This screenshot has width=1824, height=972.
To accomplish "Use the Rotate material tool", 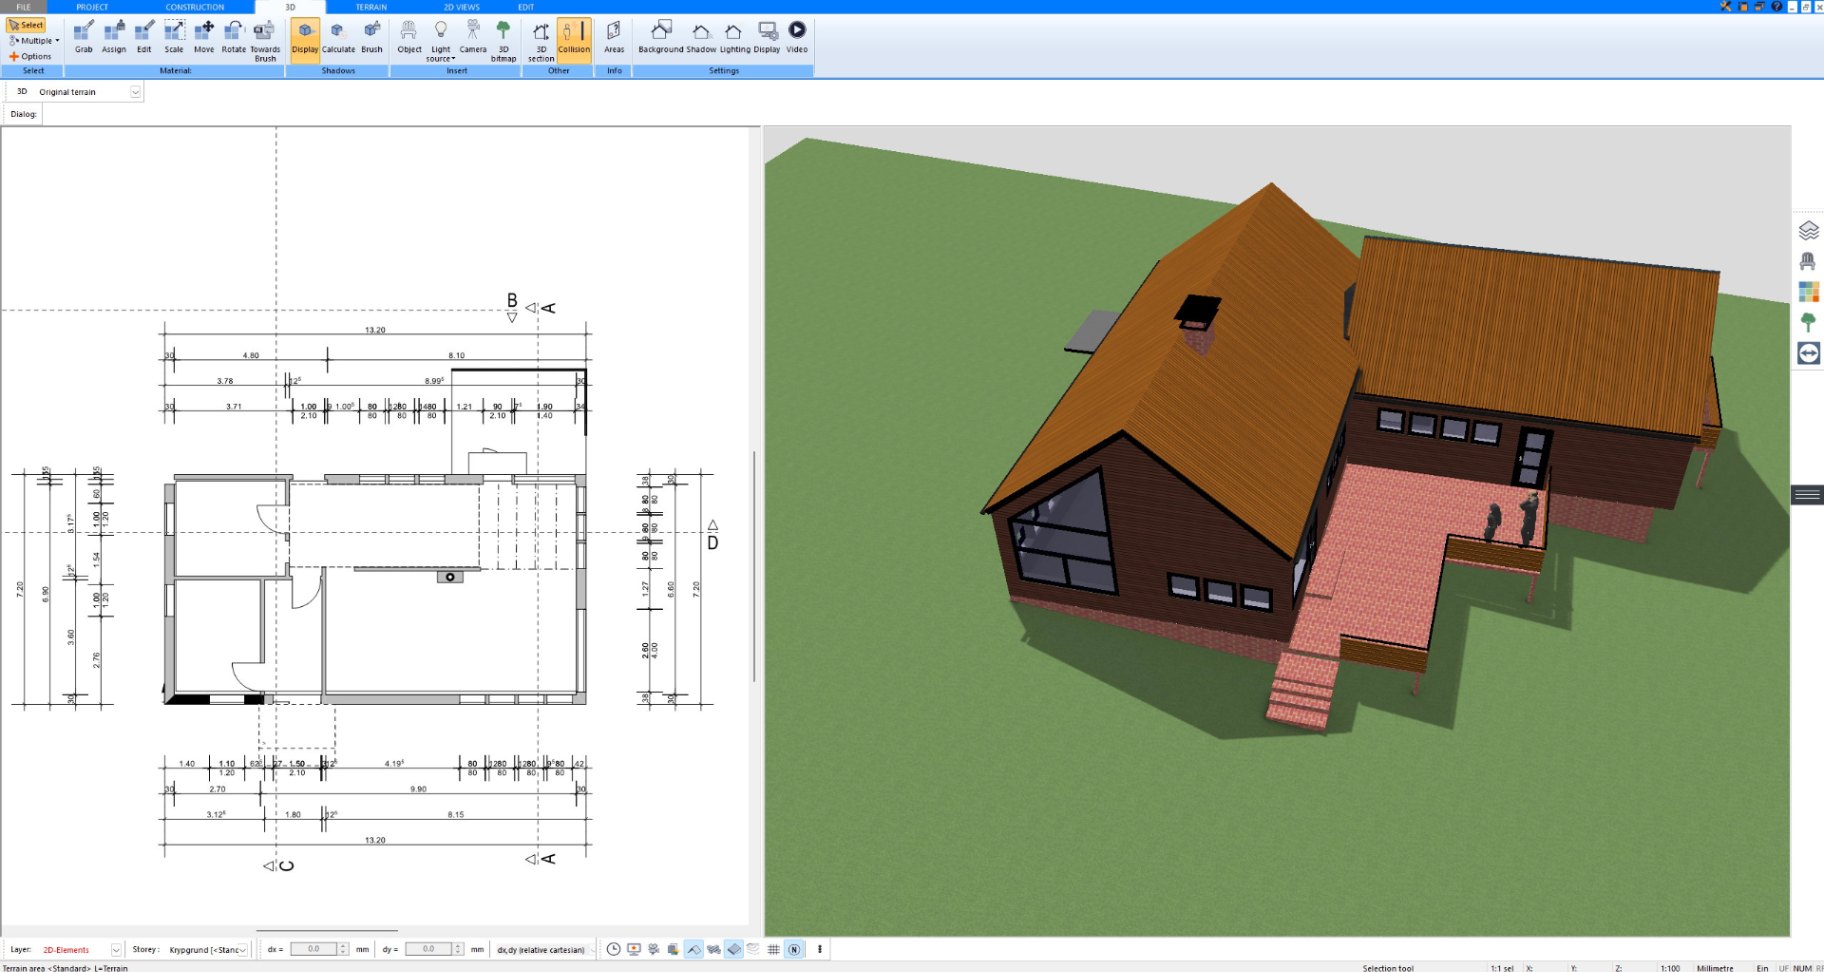I will coord(234,38).
